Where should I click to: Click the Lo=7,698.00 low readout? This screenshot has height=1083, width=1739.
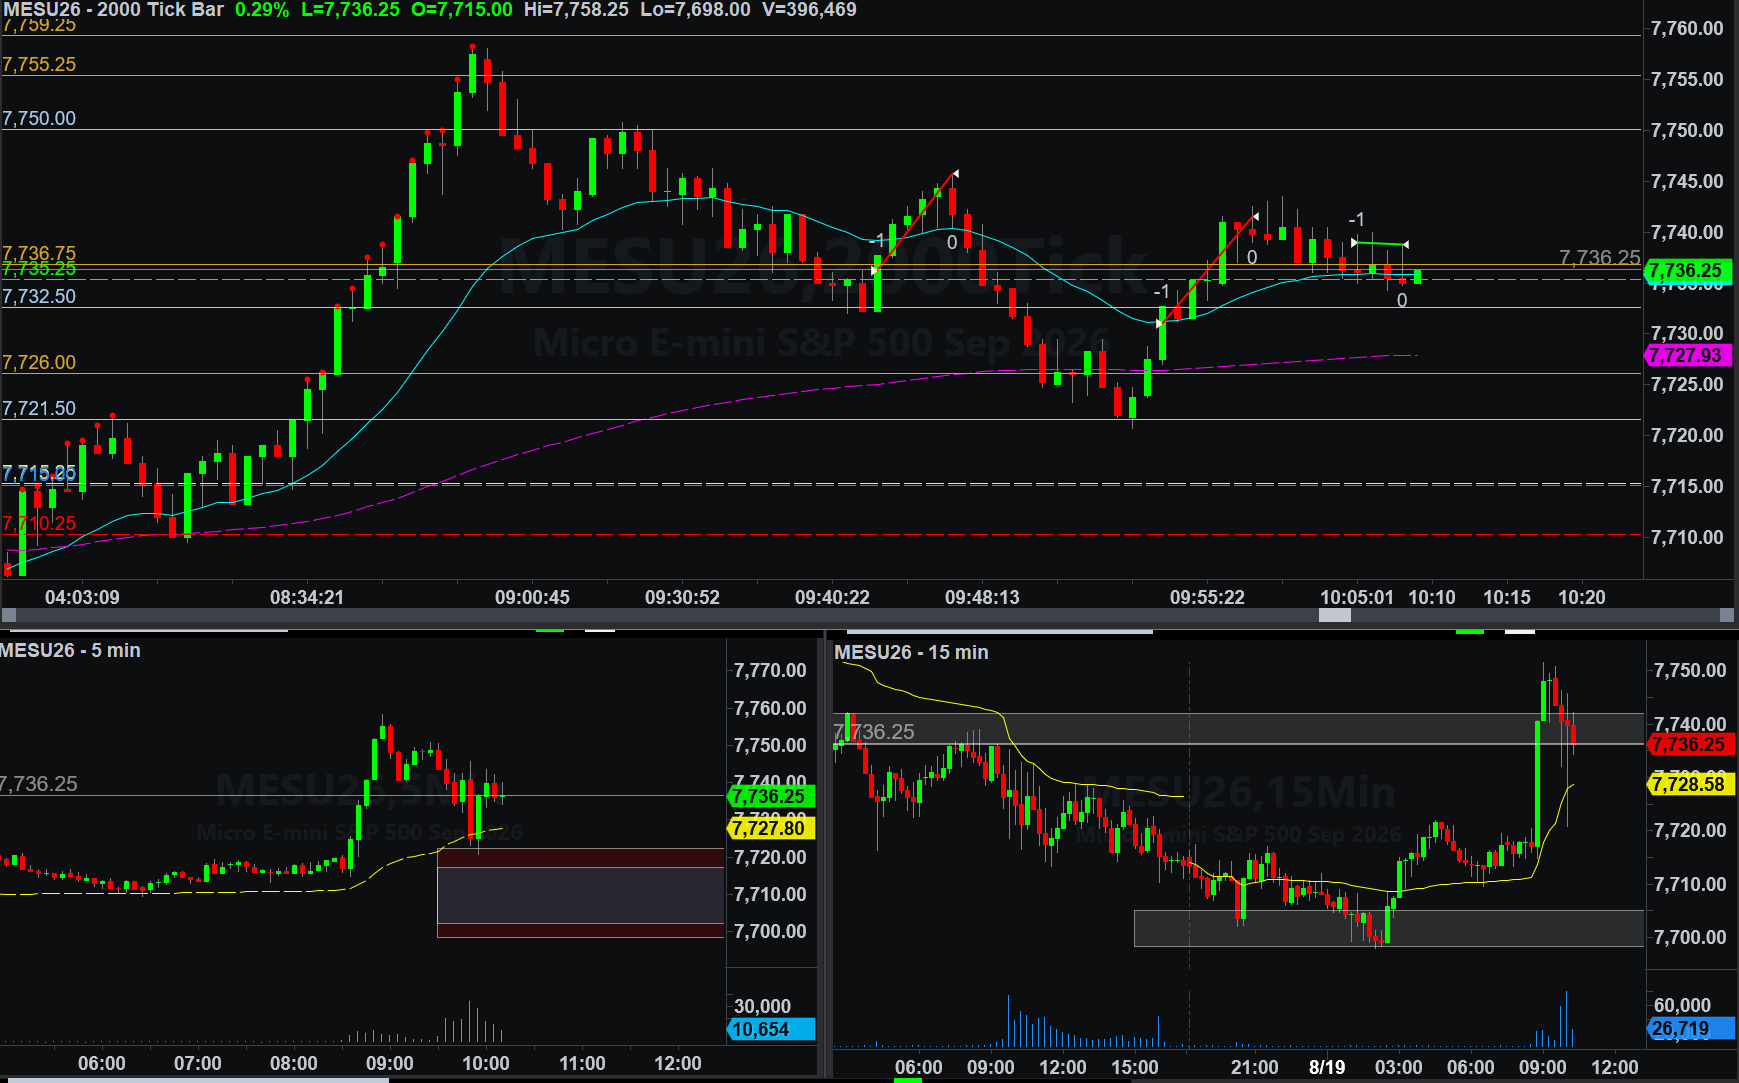point(695,10)
